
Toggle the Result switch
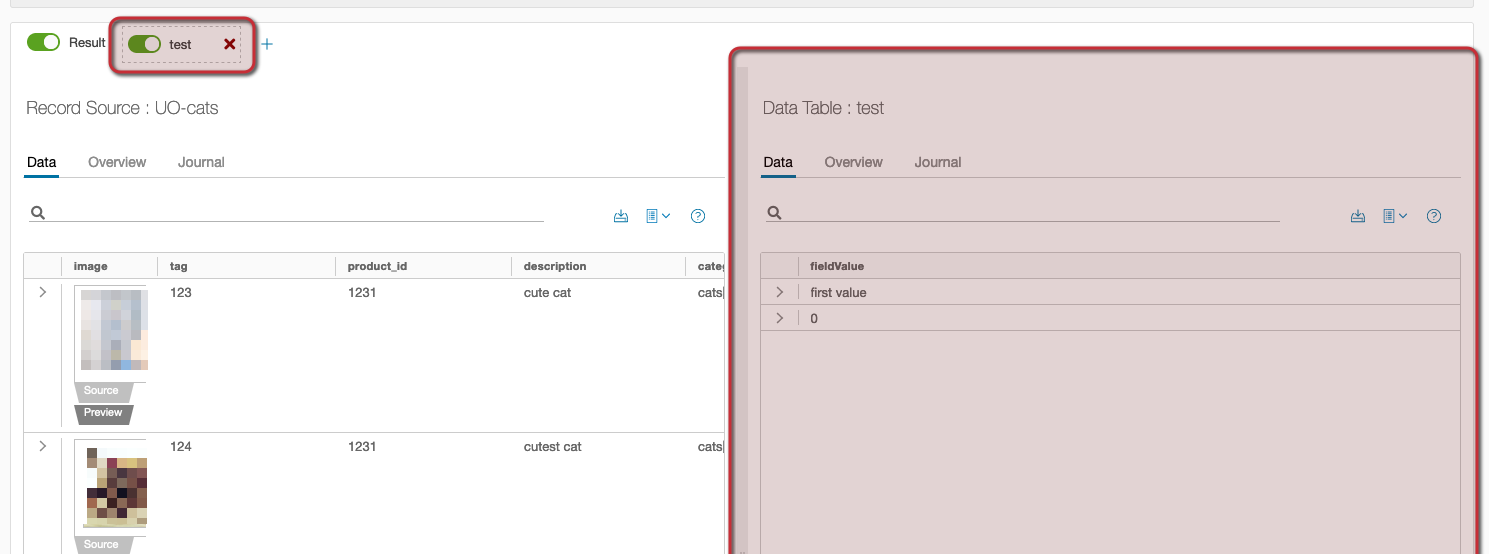click(43, 42)
